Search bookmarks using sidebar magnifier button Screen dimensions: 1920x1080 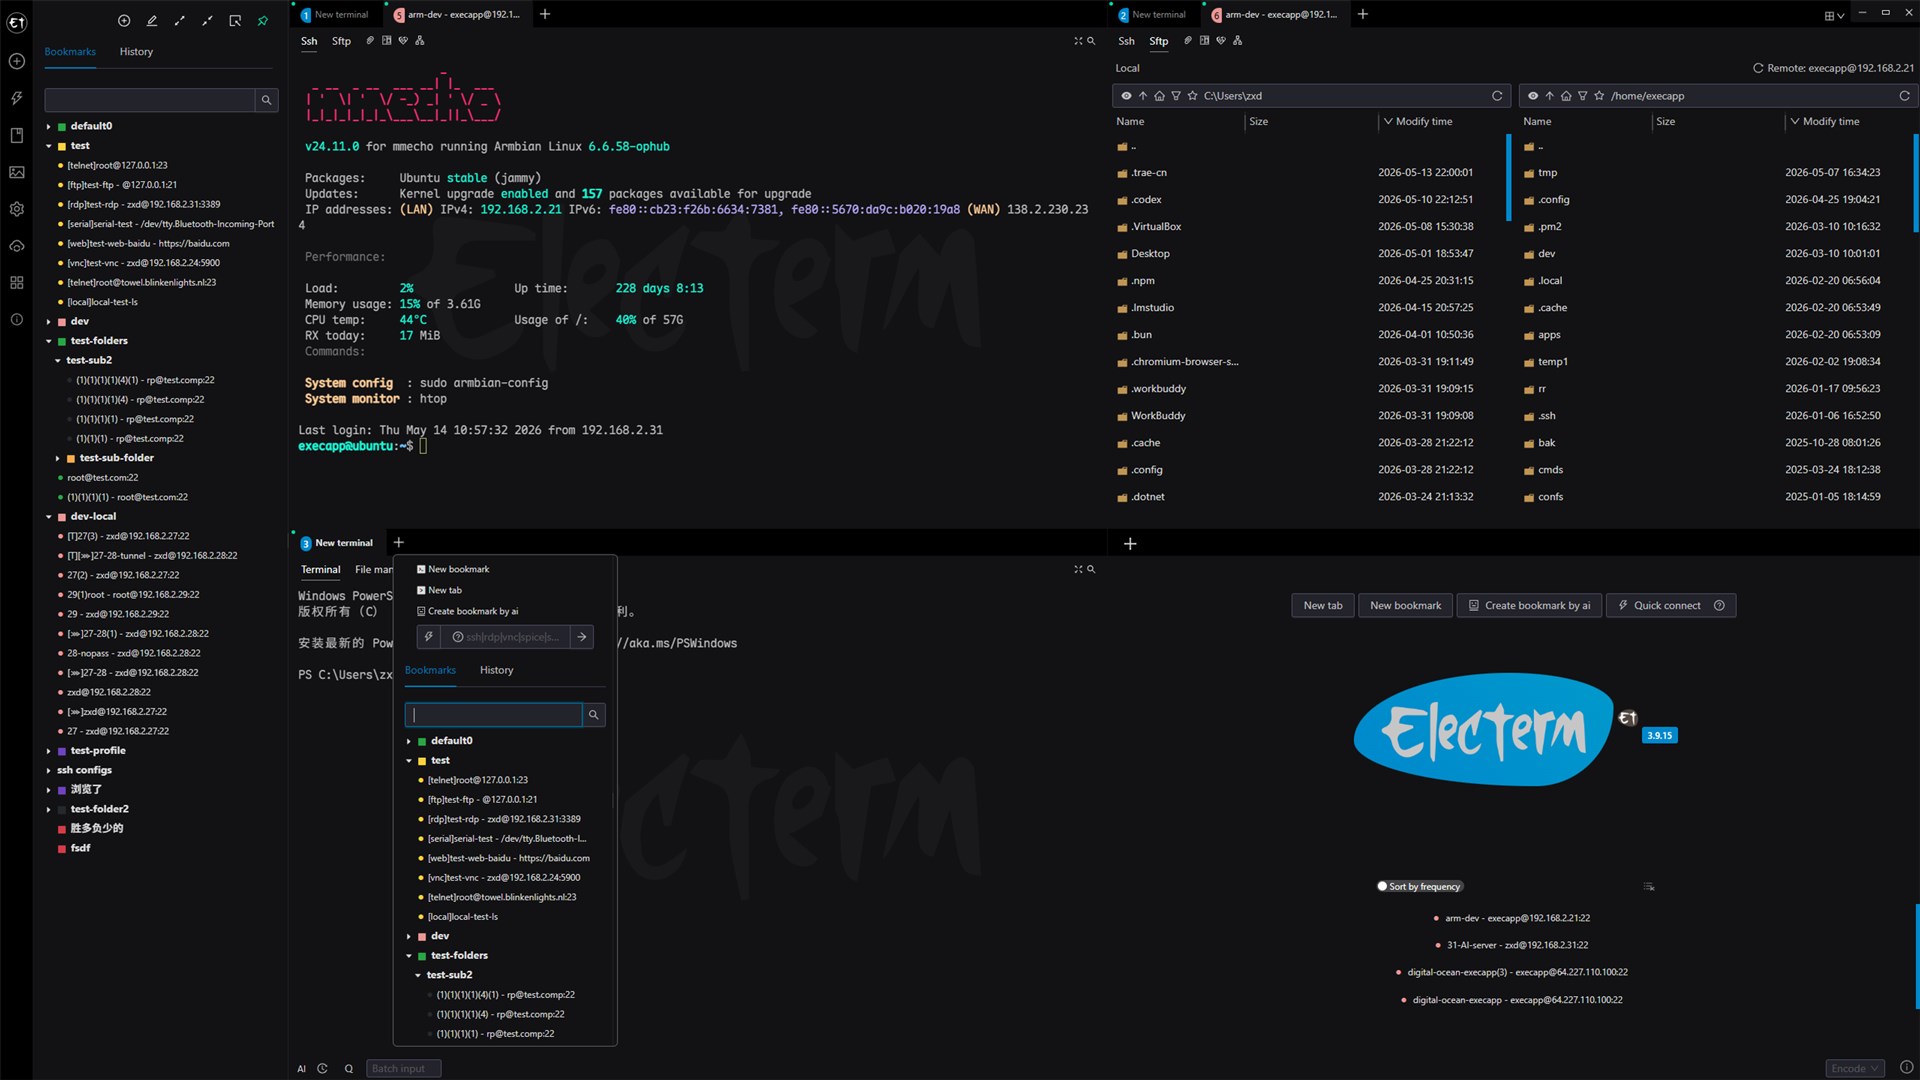266,100
